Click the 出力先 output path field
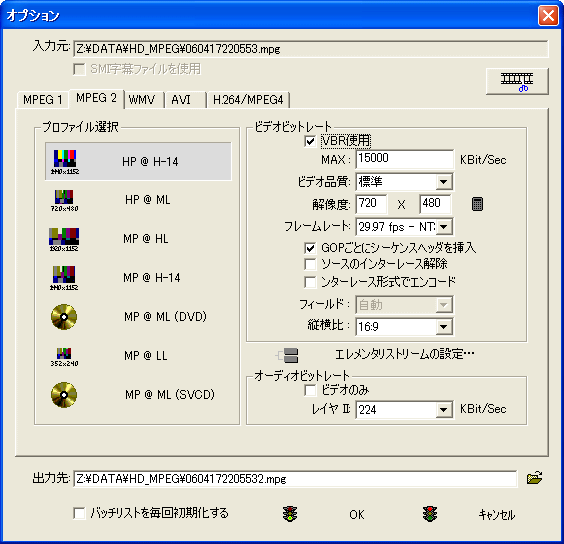Screen dimensions: 564x544 295,479
